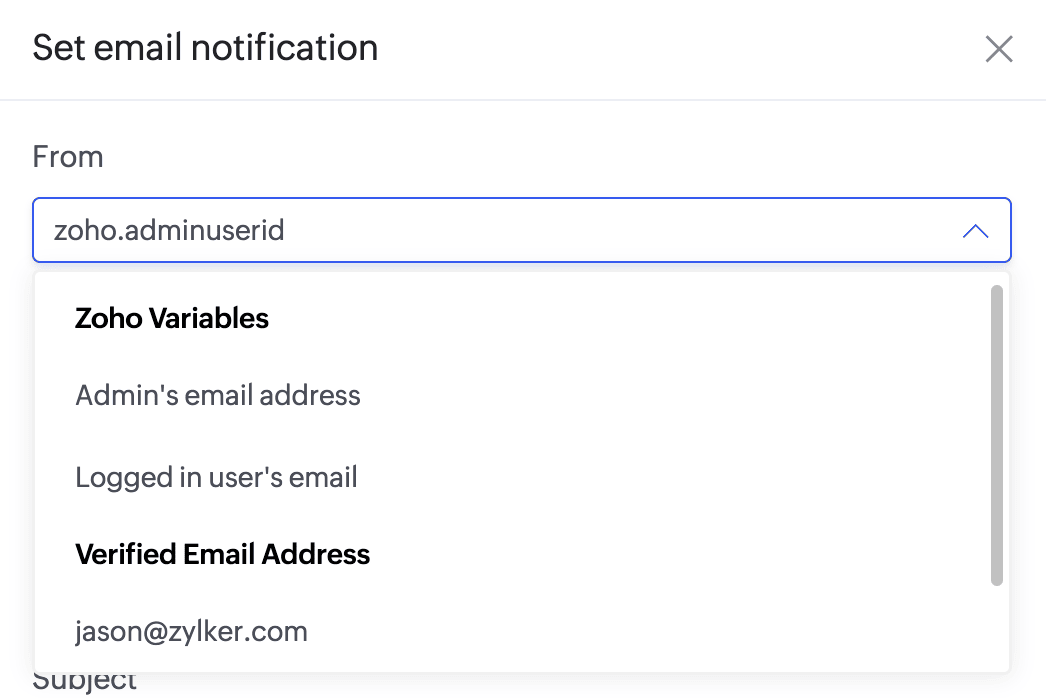Click the Zoho Variables group header
The image size is (1046, 698).
(172, 319)
